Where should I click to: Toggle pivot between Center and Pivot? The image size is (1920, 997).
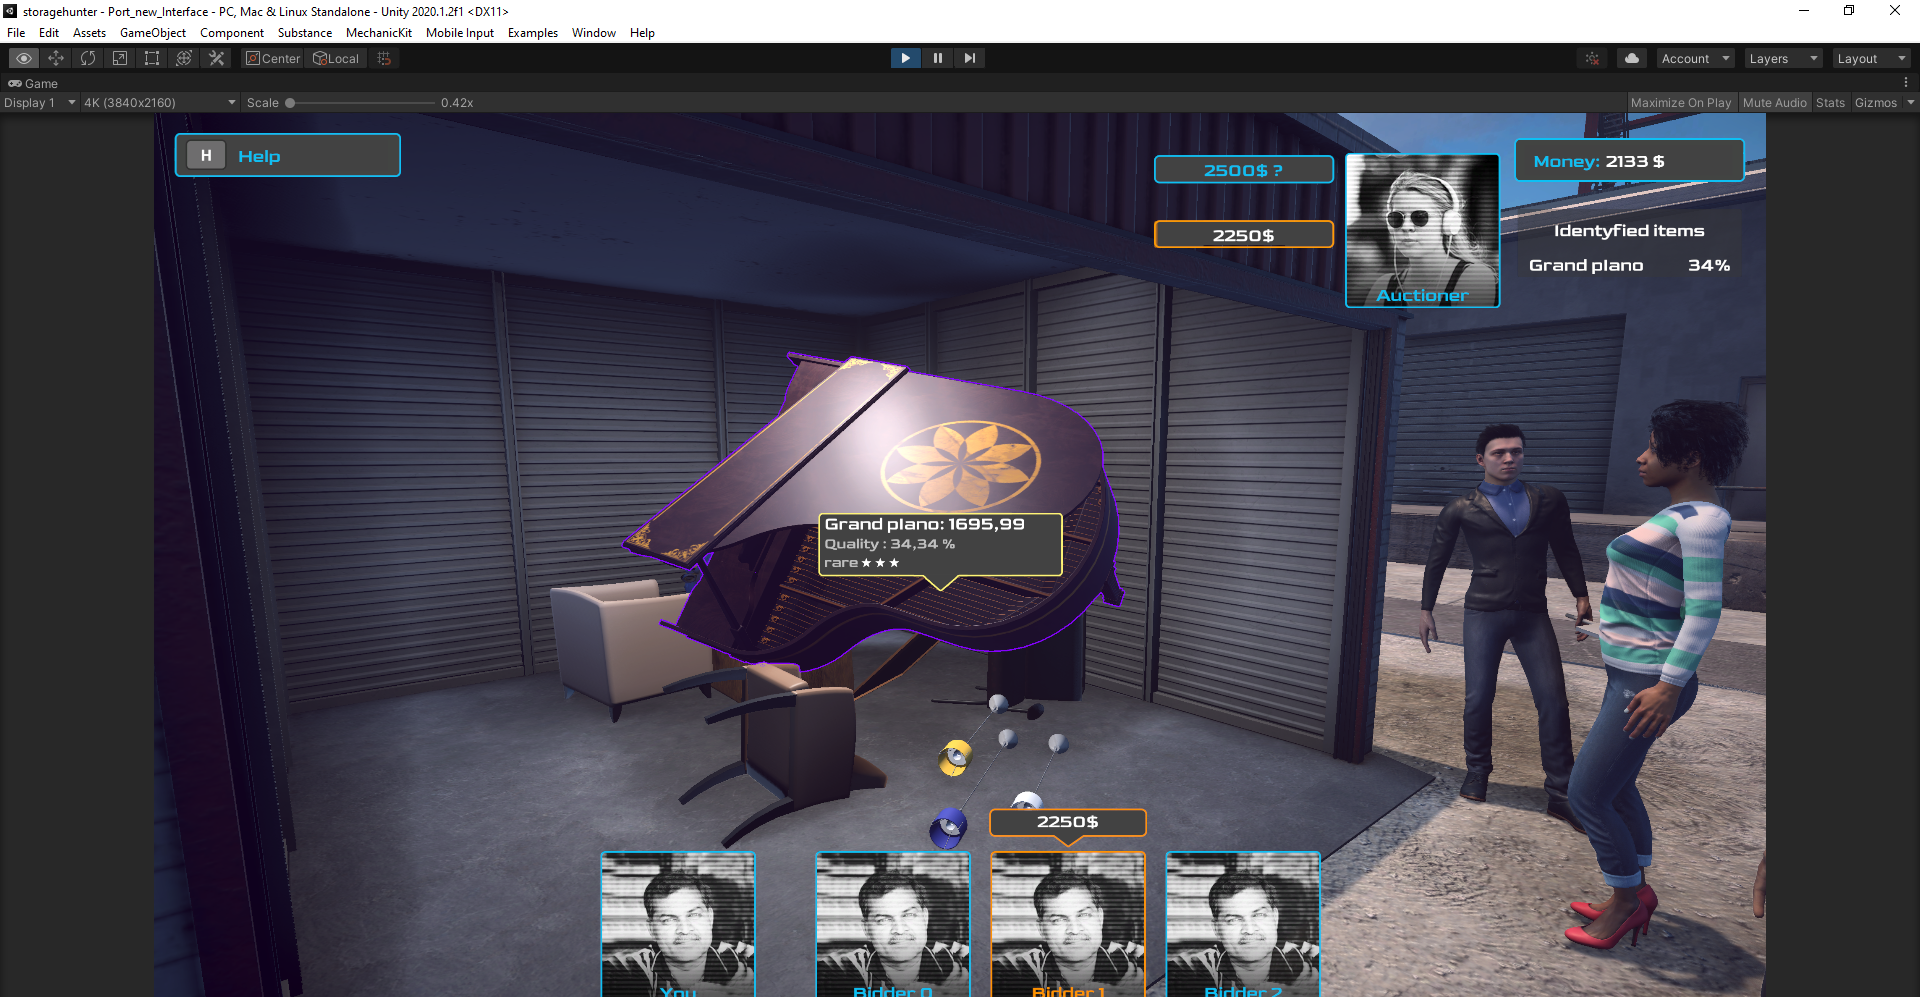coord(272,58)
